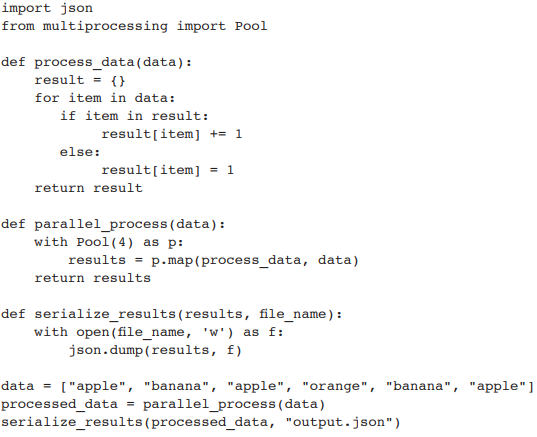
Task: Click the 'result[item] = 1' statement
Action: (x=168, y=170)
